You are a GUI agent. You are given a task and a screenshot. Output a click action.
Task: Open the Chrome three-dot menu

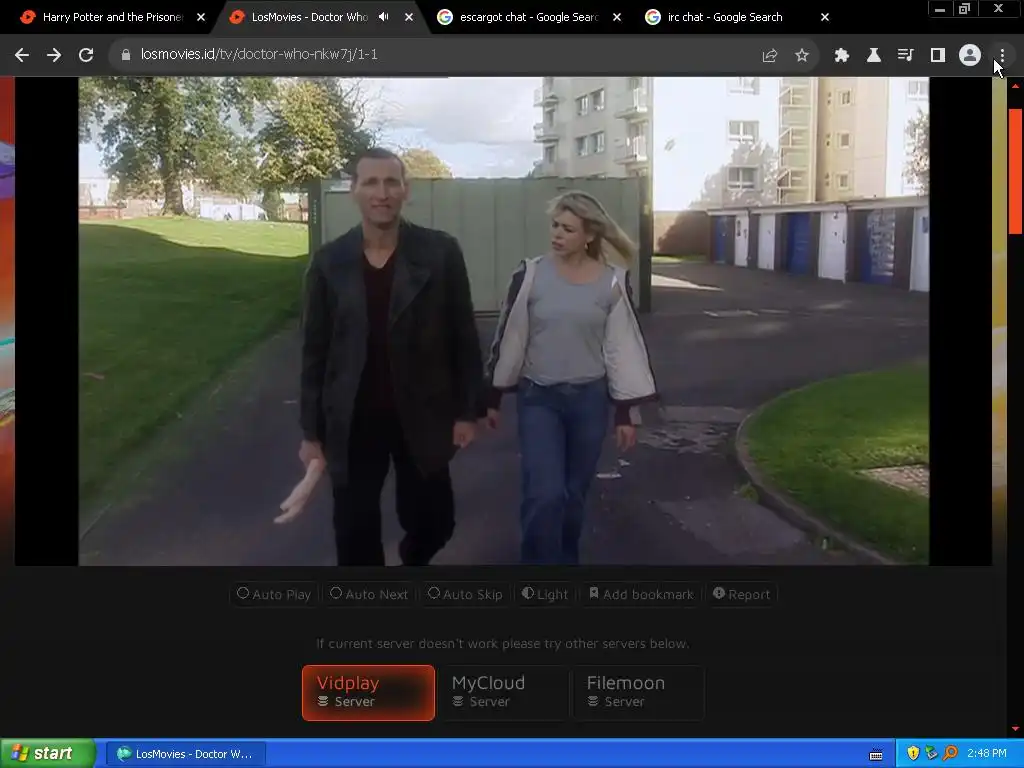[x=1002, y=56]
